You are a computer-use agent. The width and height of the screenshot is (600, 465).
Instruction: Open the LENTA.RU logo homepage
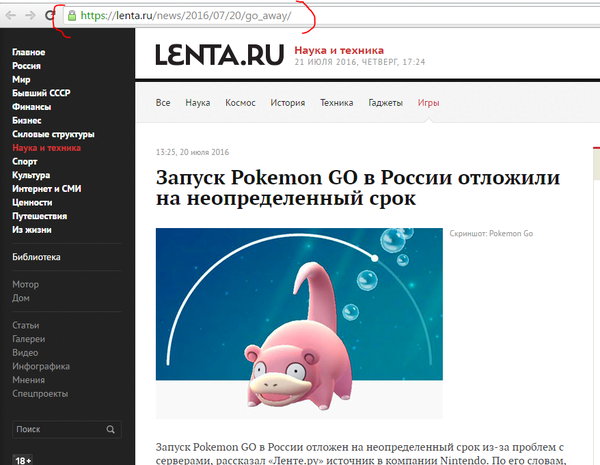220,55
